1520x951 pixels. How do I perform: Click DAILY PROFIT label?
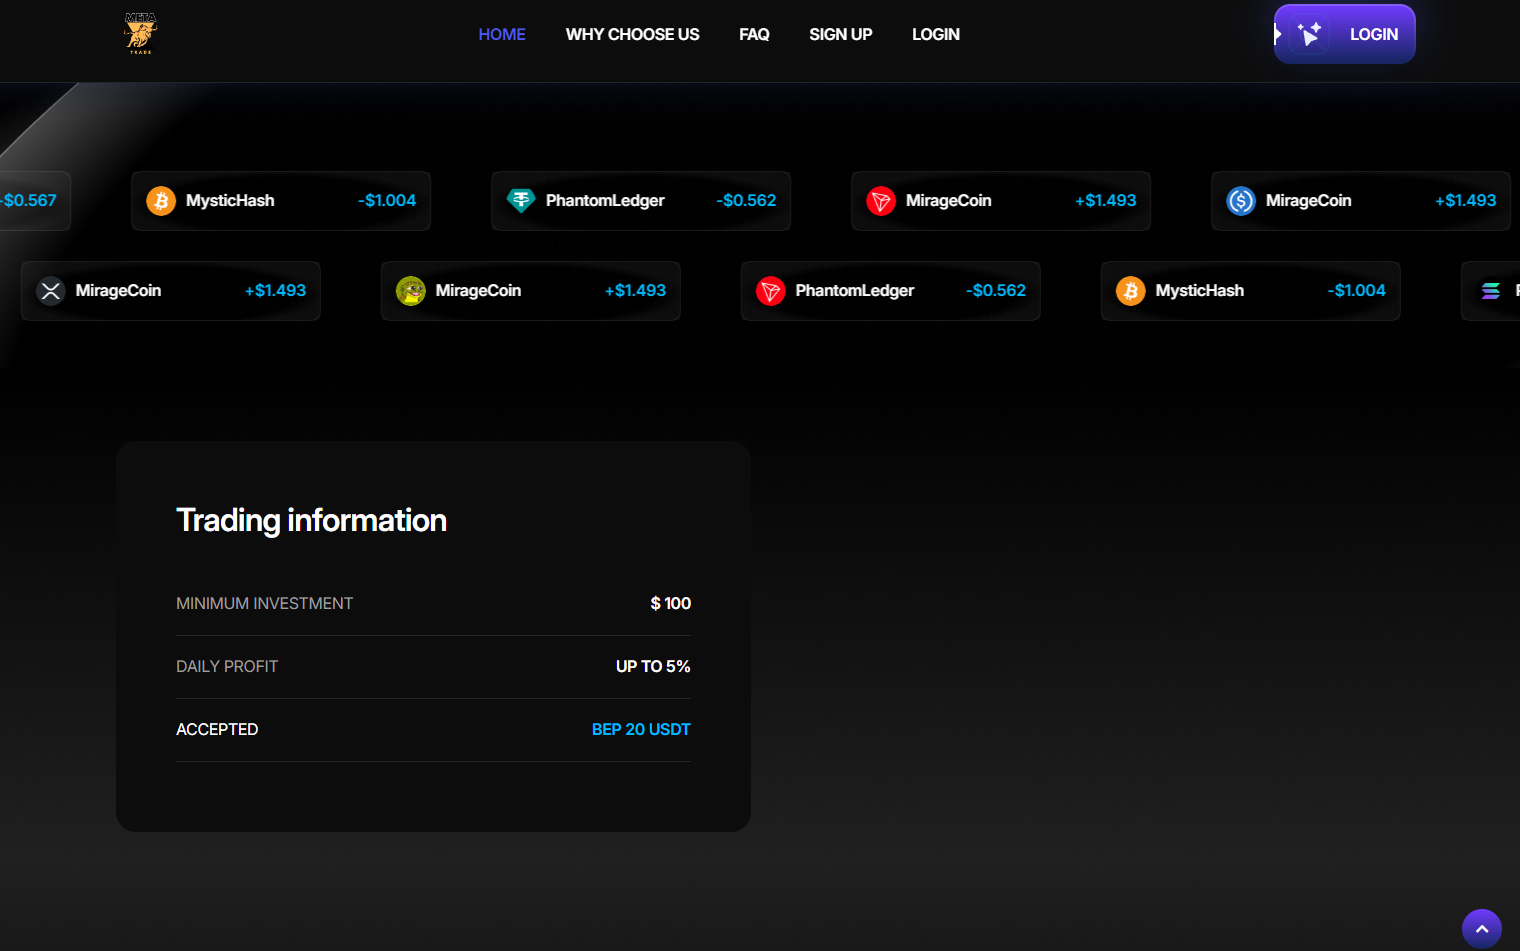click(227, 666)
